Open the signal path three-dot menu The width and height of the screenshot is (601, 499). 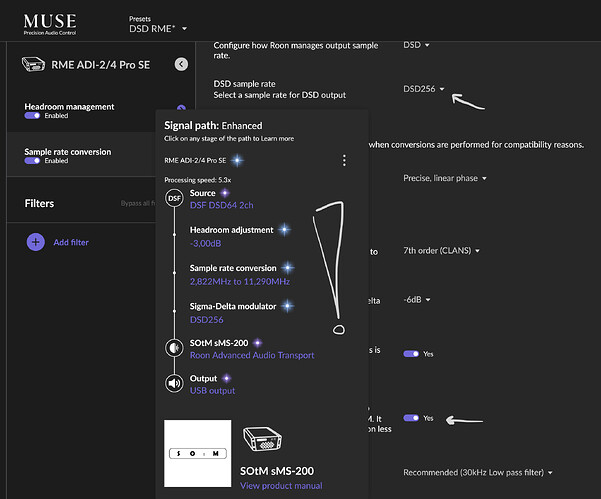coord(344,160)
